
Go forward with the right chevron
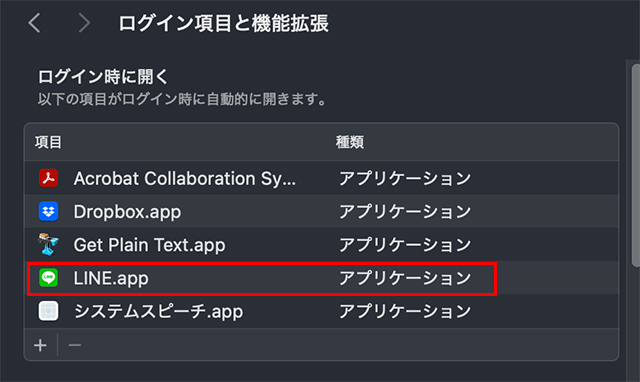click(84, 23)
